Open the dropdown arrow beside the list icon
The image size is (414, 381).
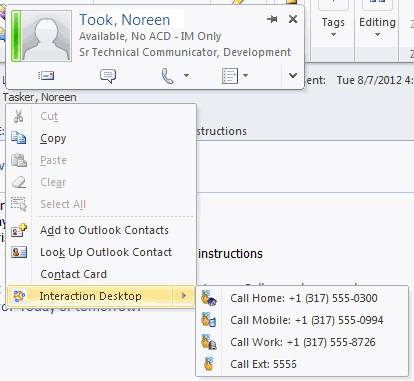click(x=246, y=76)
